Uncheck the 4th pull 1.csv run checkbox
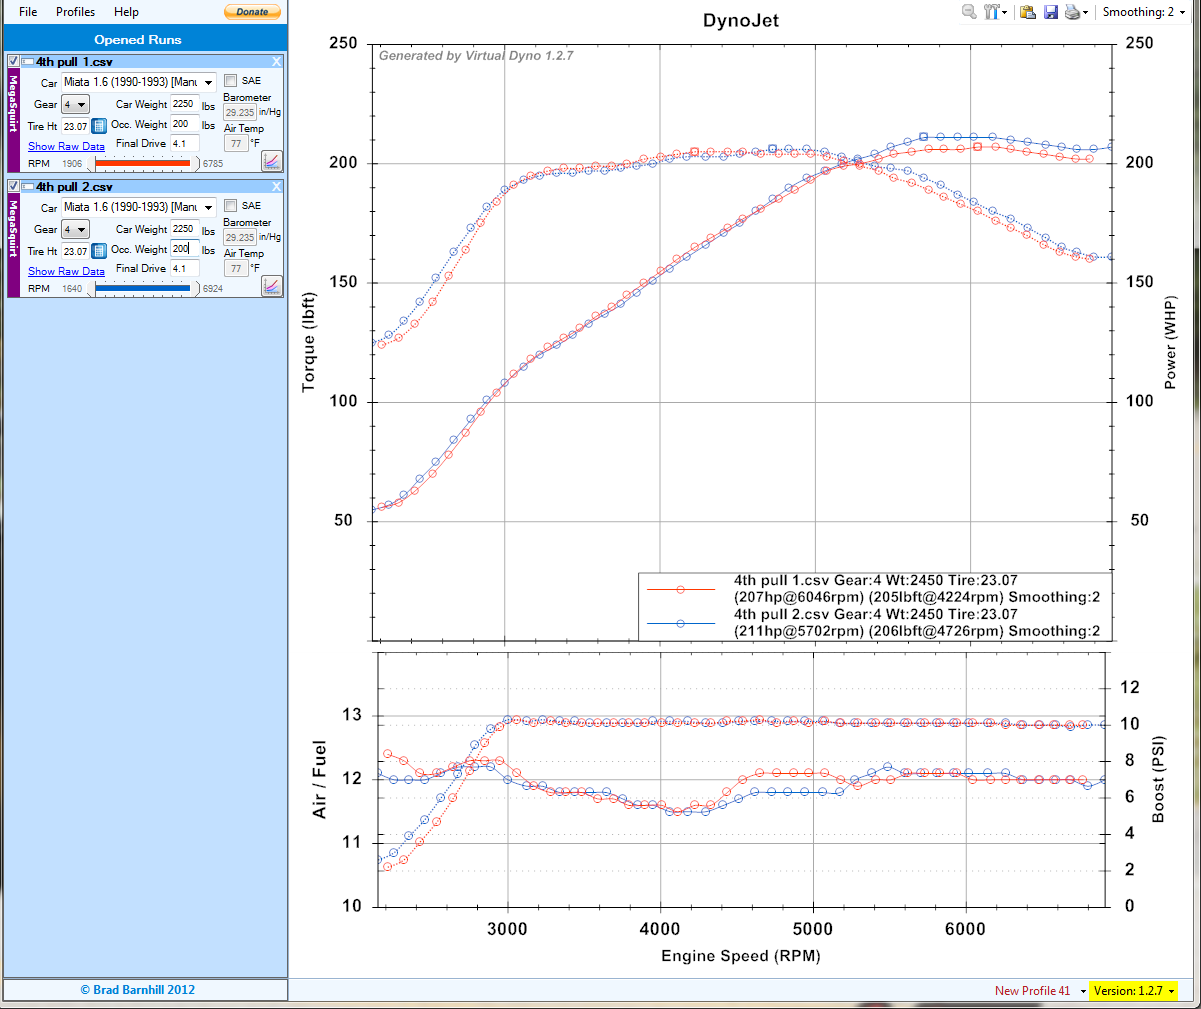 click(13, 62)
